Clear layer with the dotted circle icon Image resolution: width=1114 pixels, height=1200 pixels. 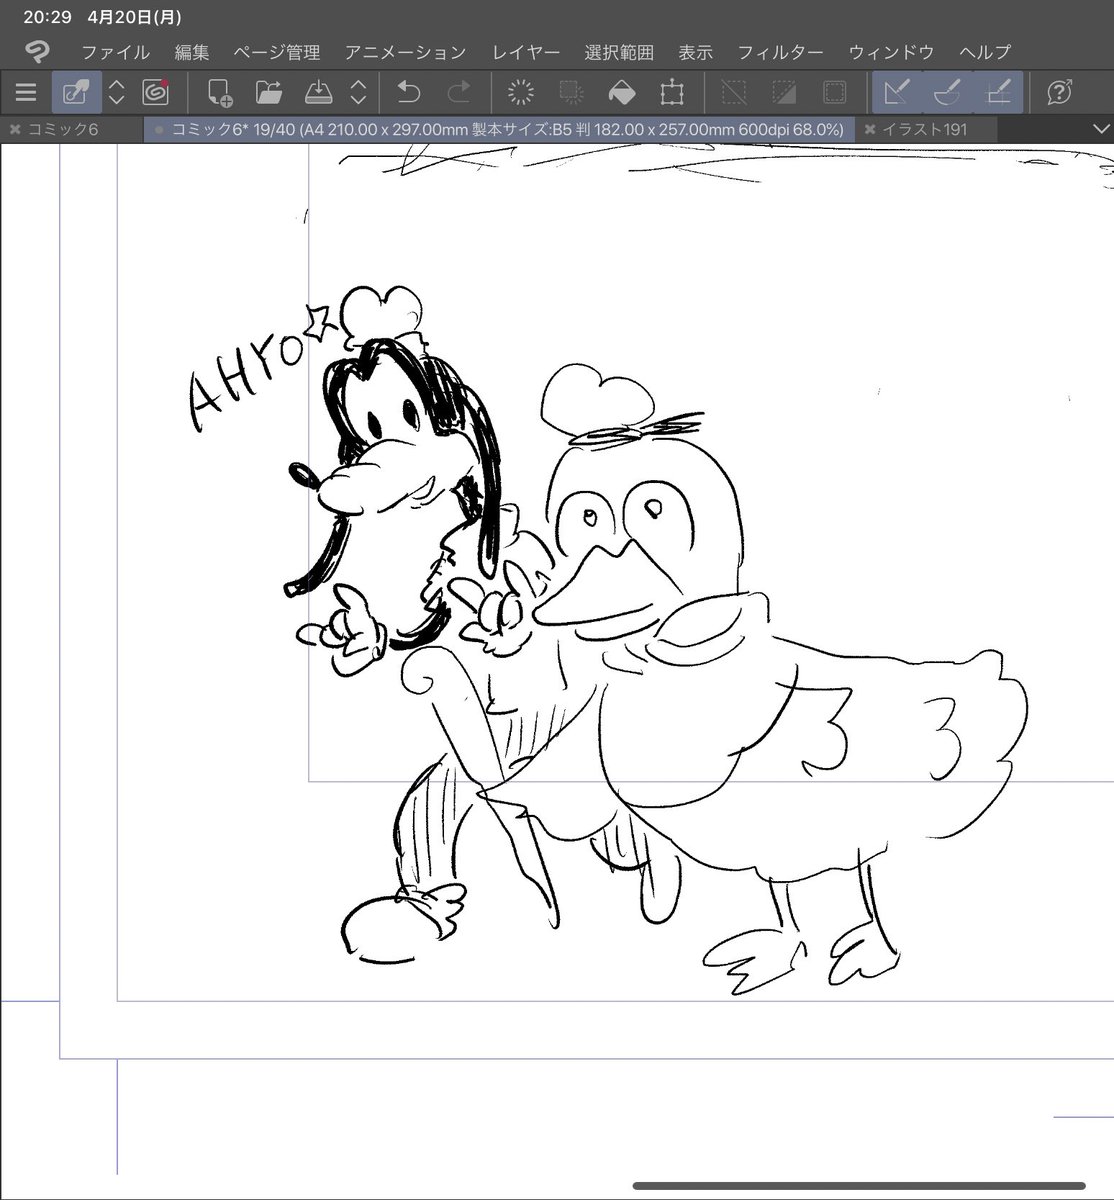521,93
